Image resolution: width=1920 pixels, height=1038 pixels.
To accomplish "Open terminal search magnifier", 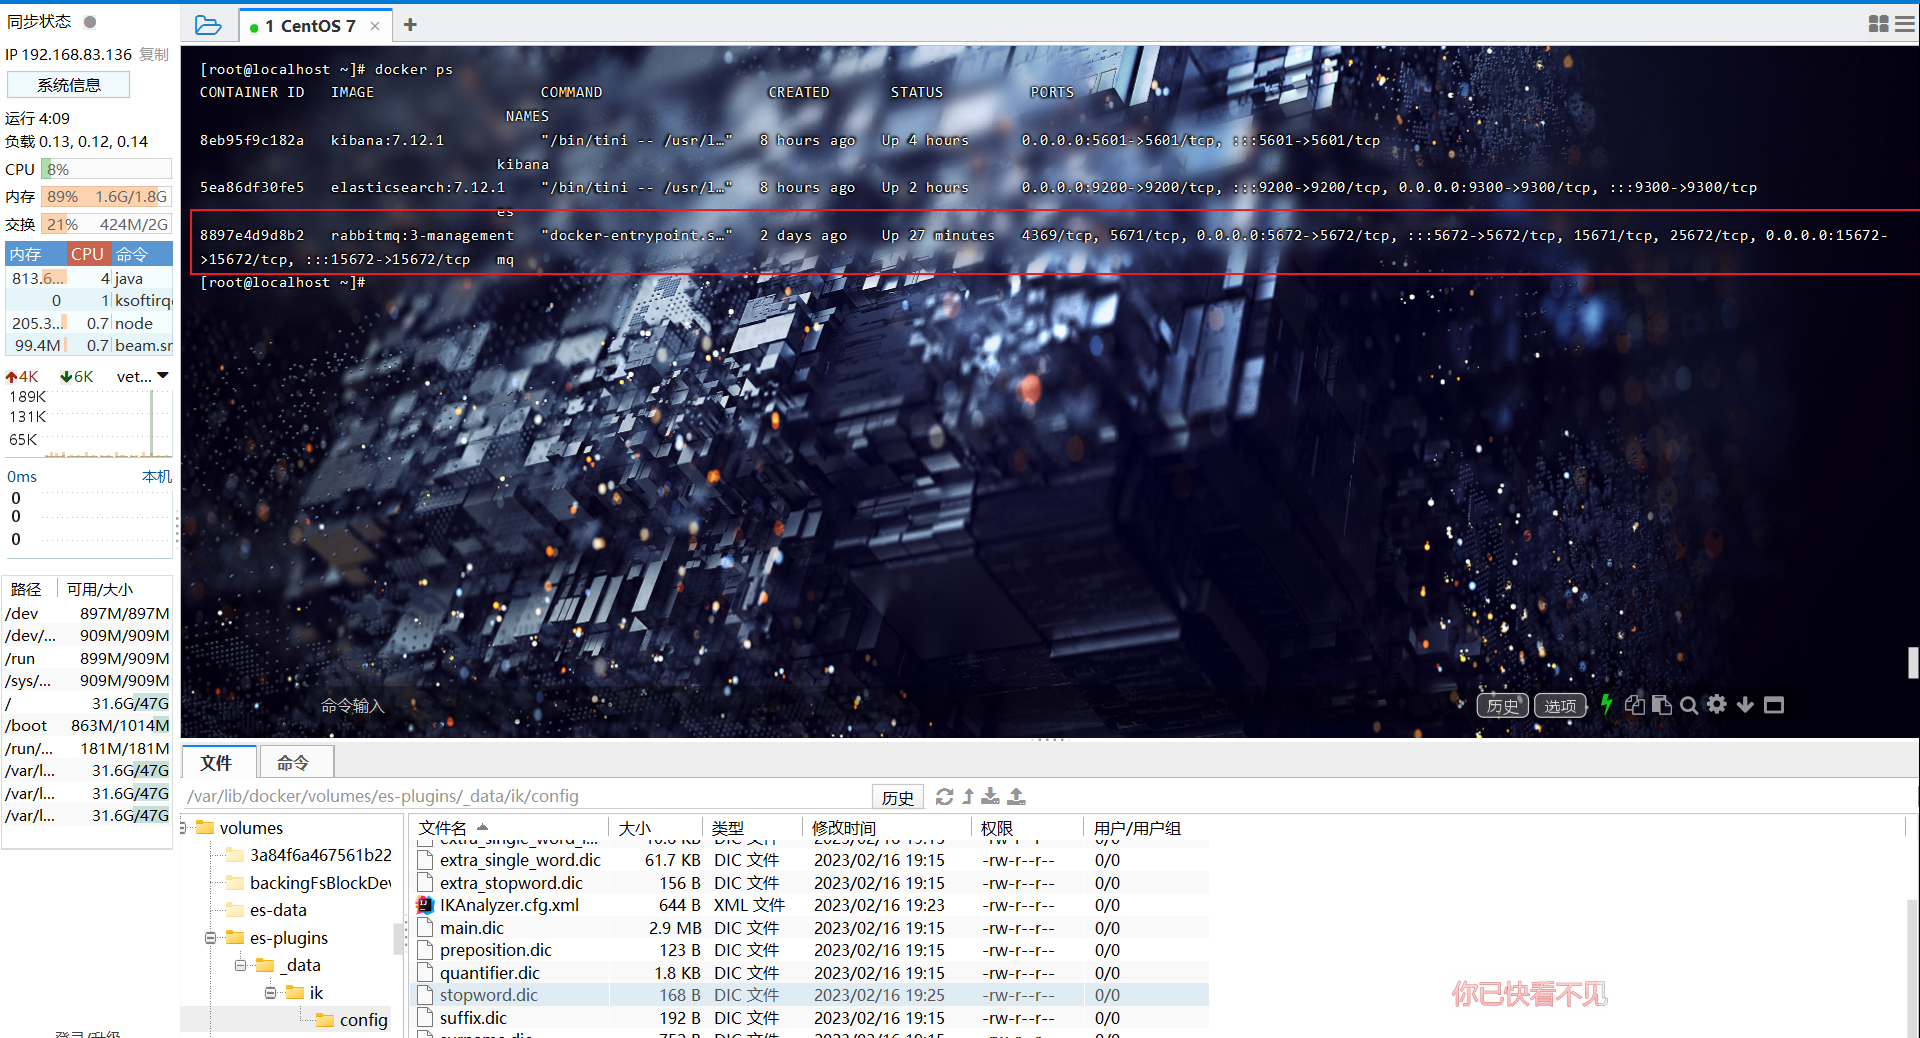I will 1689,705.
